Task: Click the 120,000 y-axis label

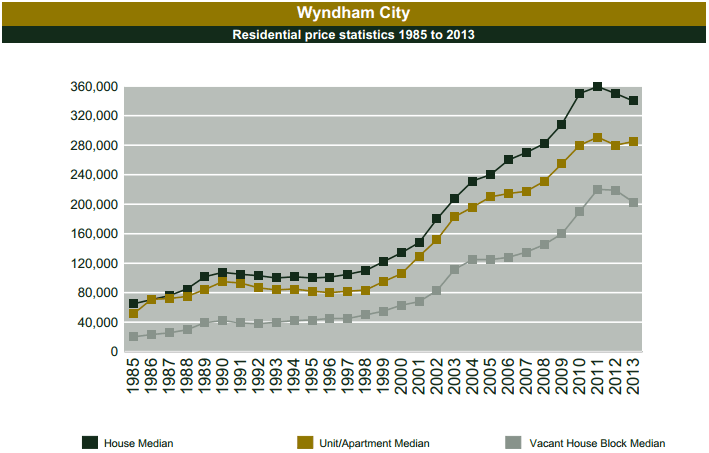Action: click(94, 264)
